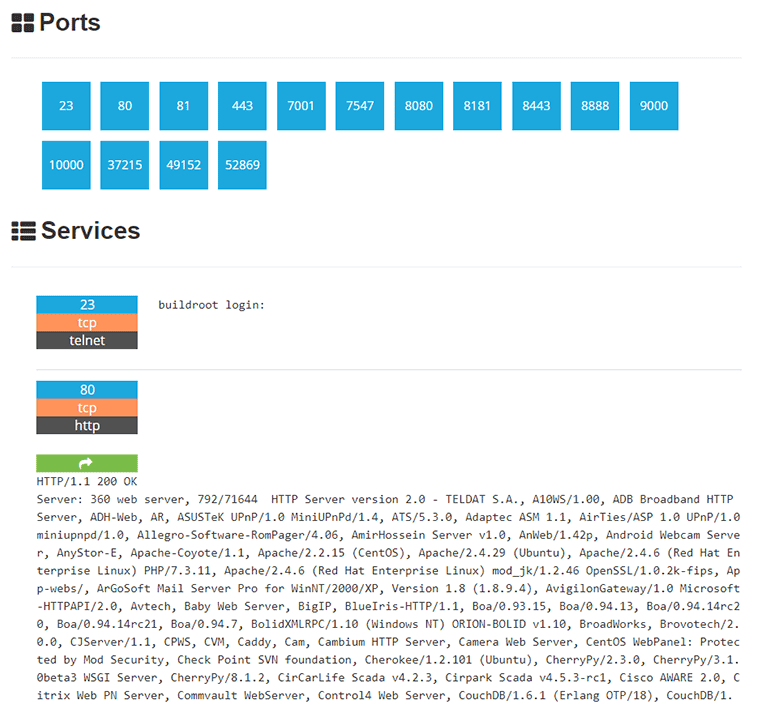Open the port 8080 tile

tap(419, 106)
